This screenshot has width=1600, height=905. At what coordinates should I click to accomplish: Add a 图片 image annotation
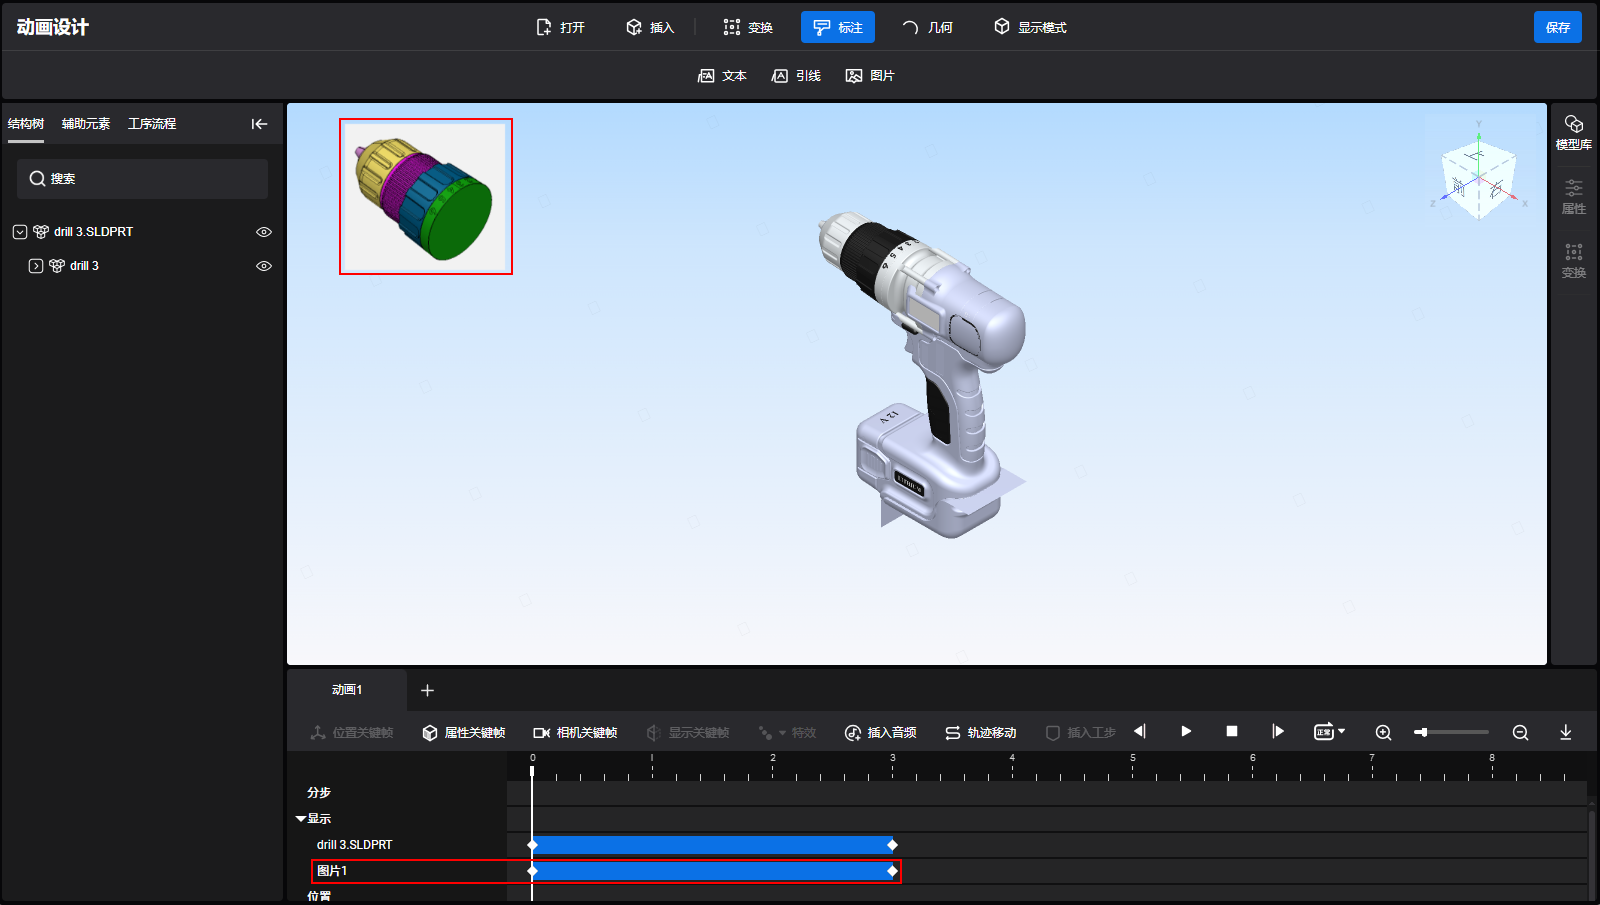point(870,76)
